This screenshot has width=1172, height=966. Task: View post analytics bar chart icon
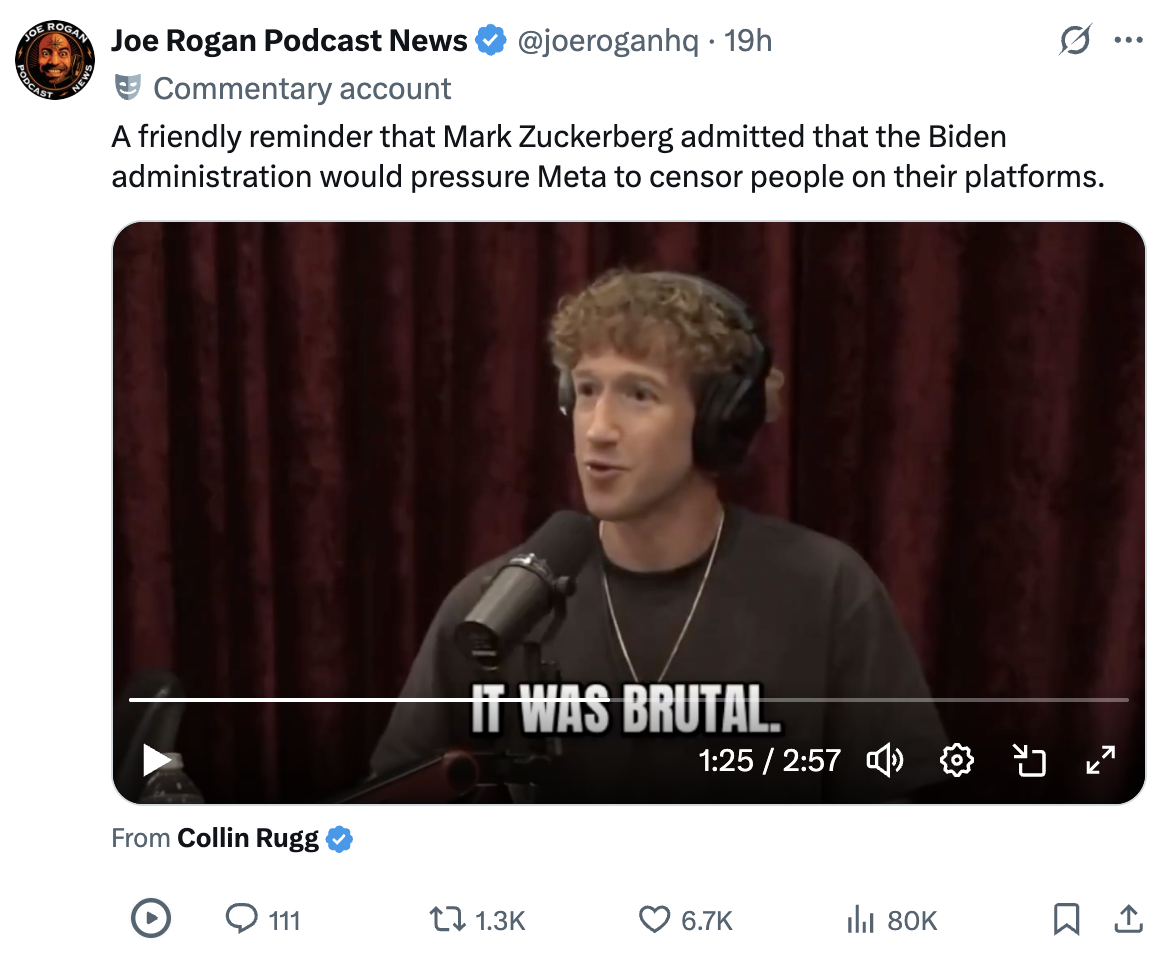point(862,919)
